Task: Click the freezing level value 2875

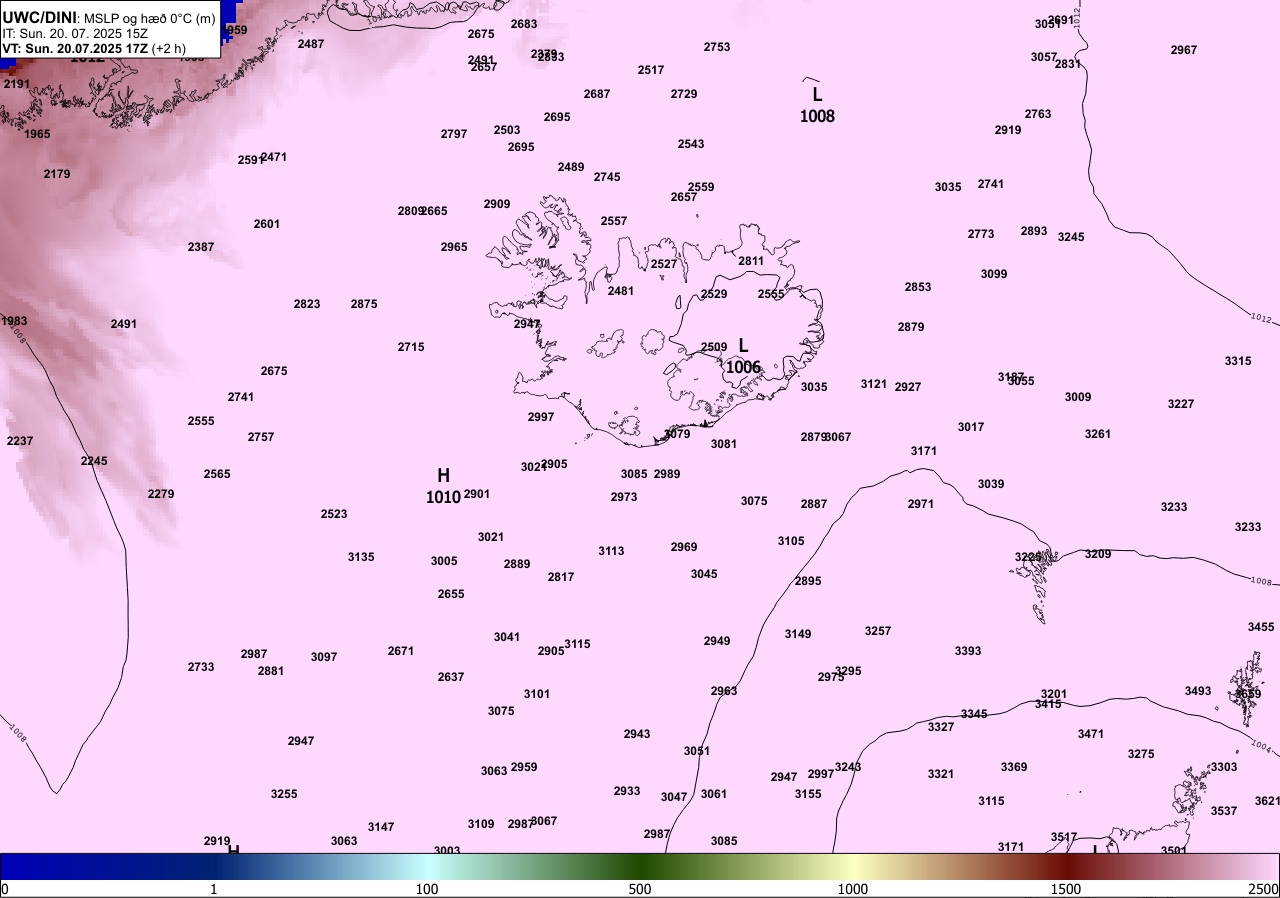Action: (x=364, y=304)
